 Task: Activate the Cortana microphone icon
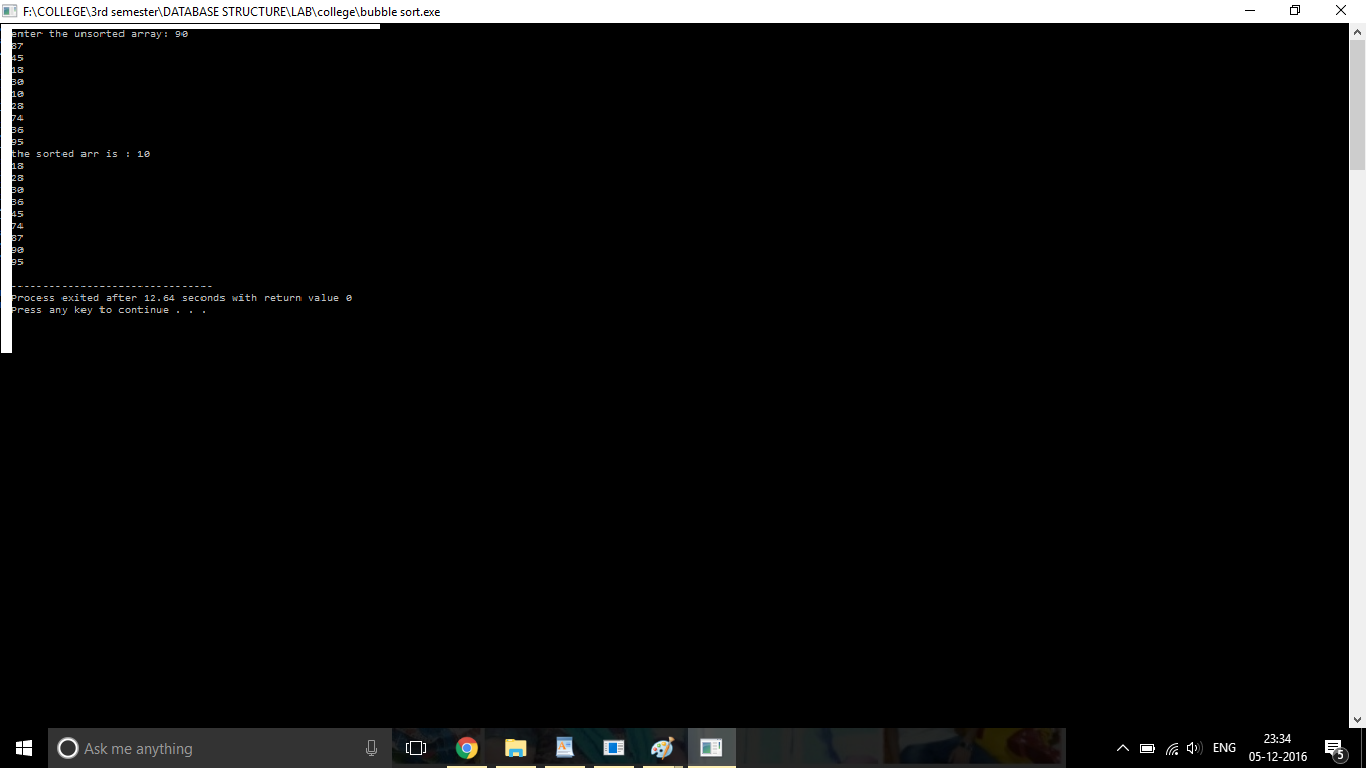click(x=371, y=748)
